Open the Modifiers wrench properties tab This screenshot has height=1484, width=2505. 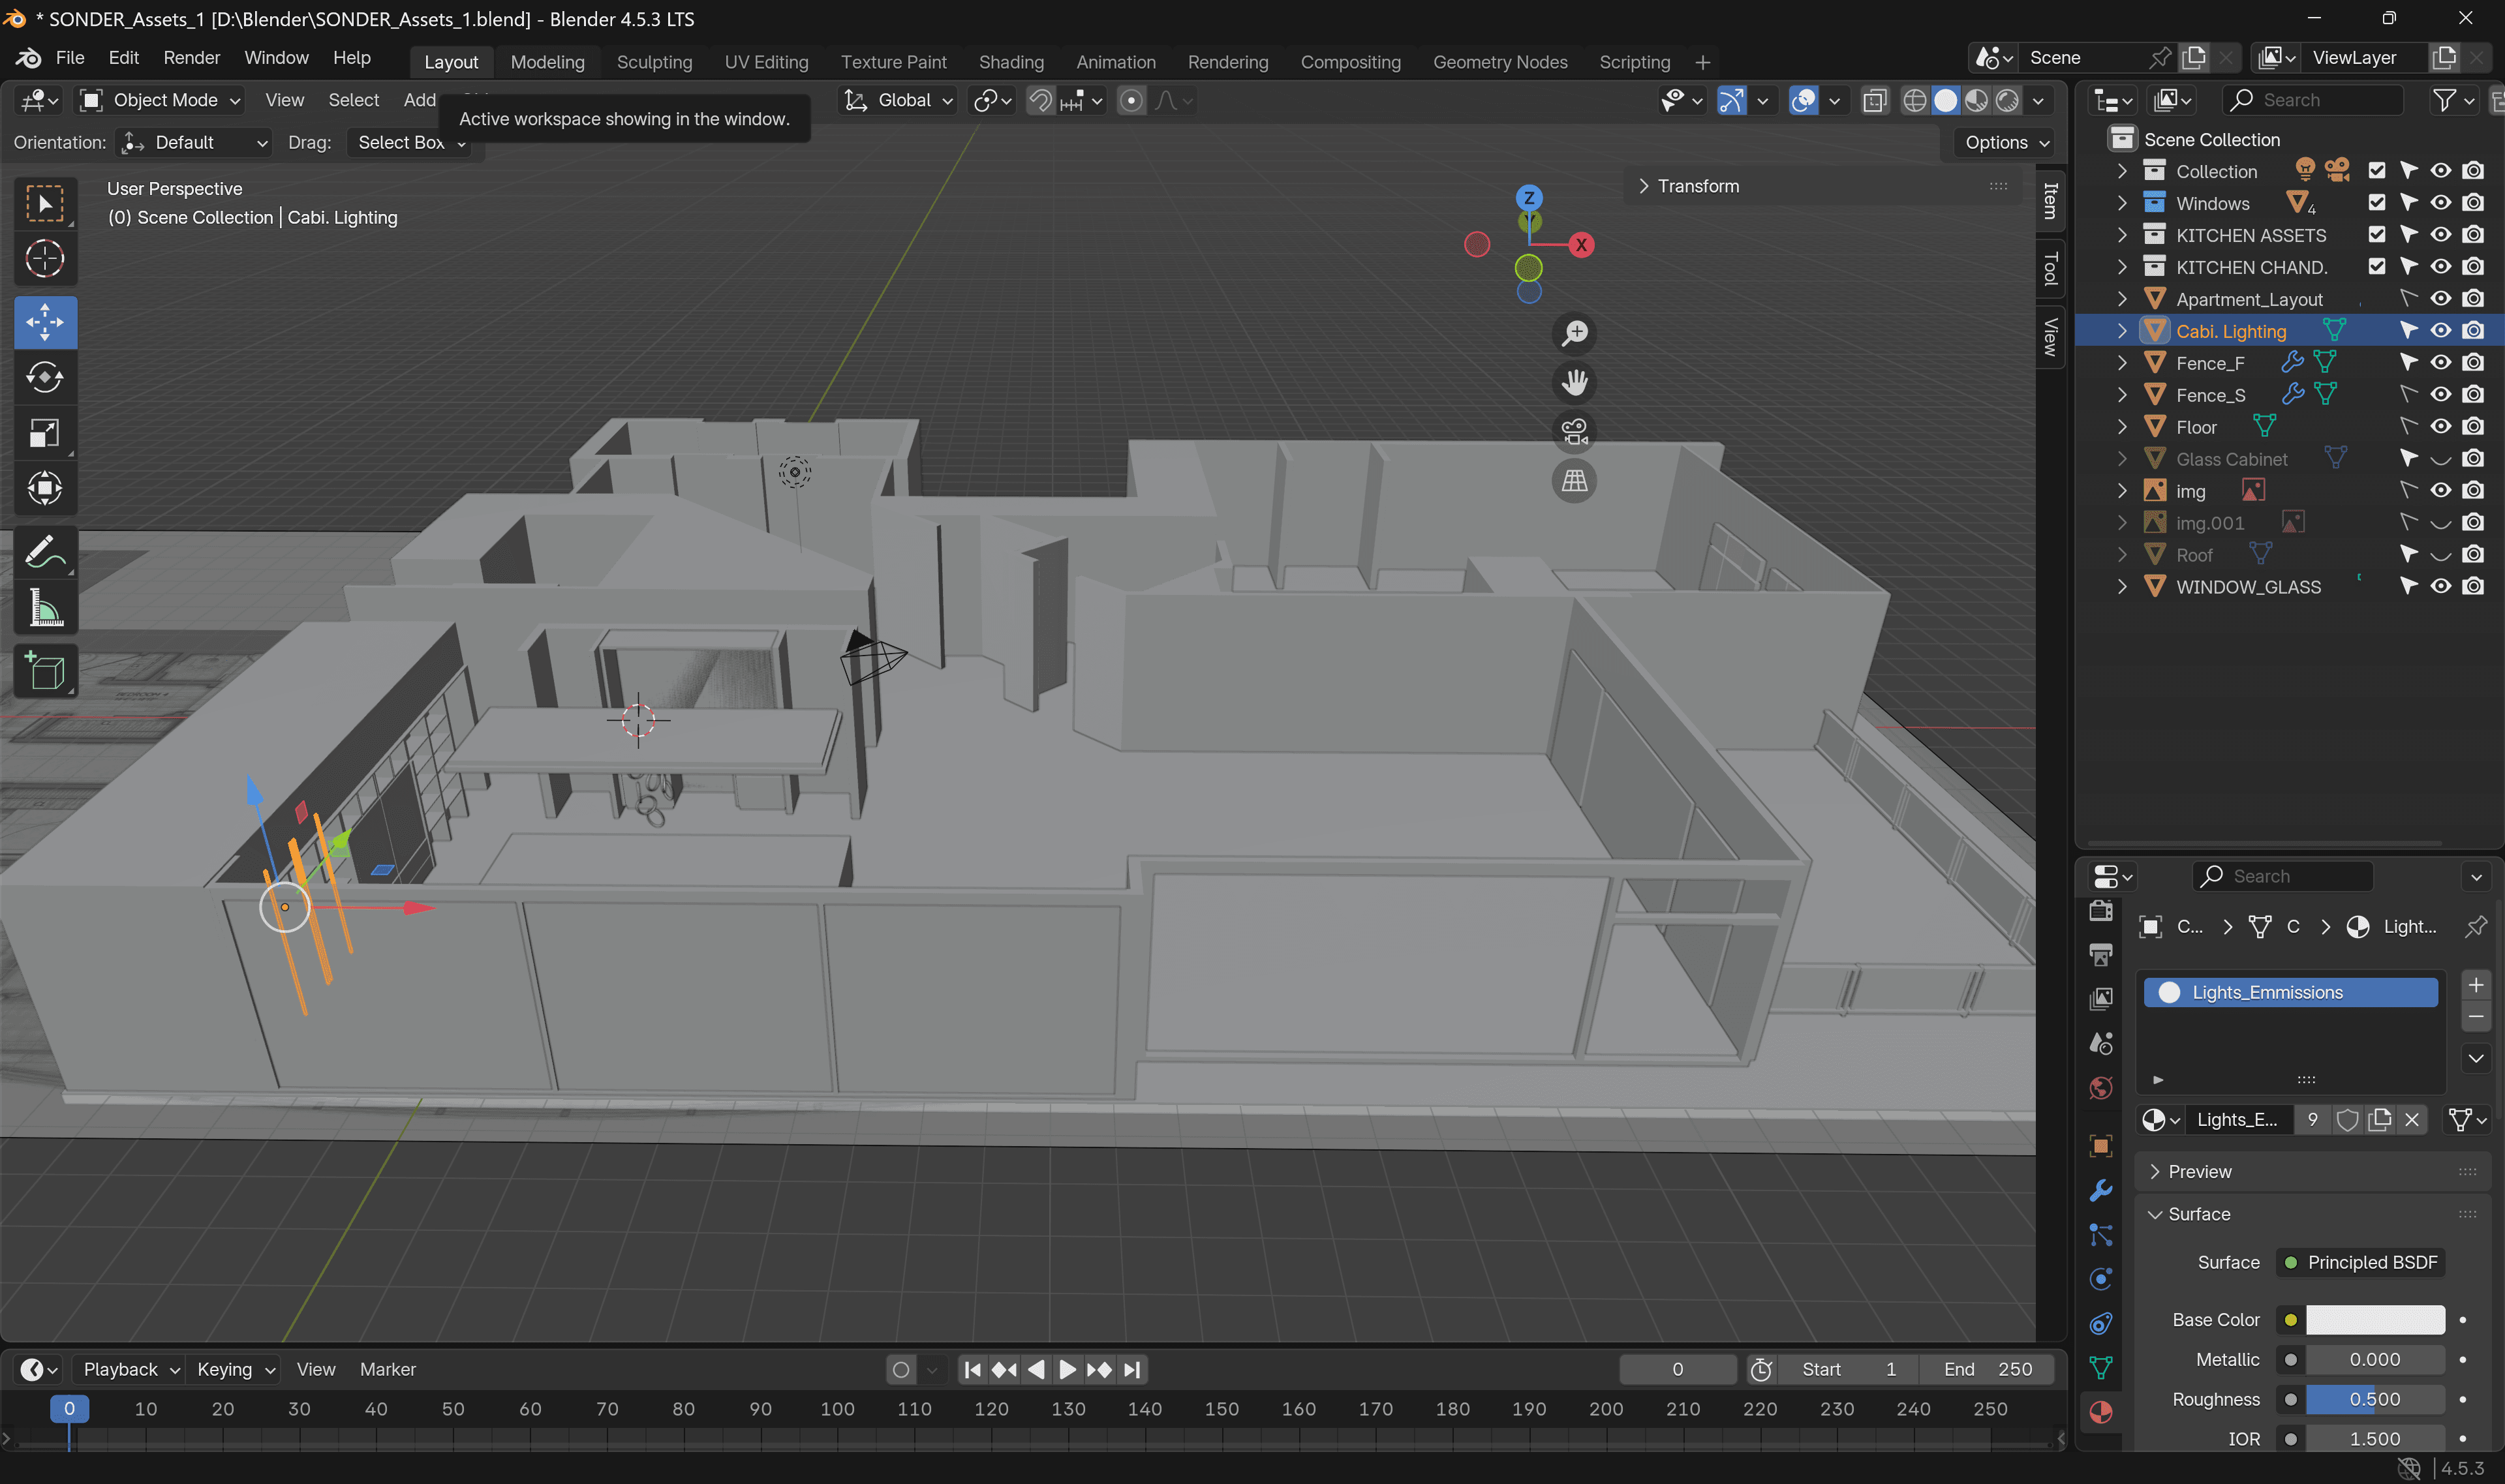(x=2100, y=1190)
